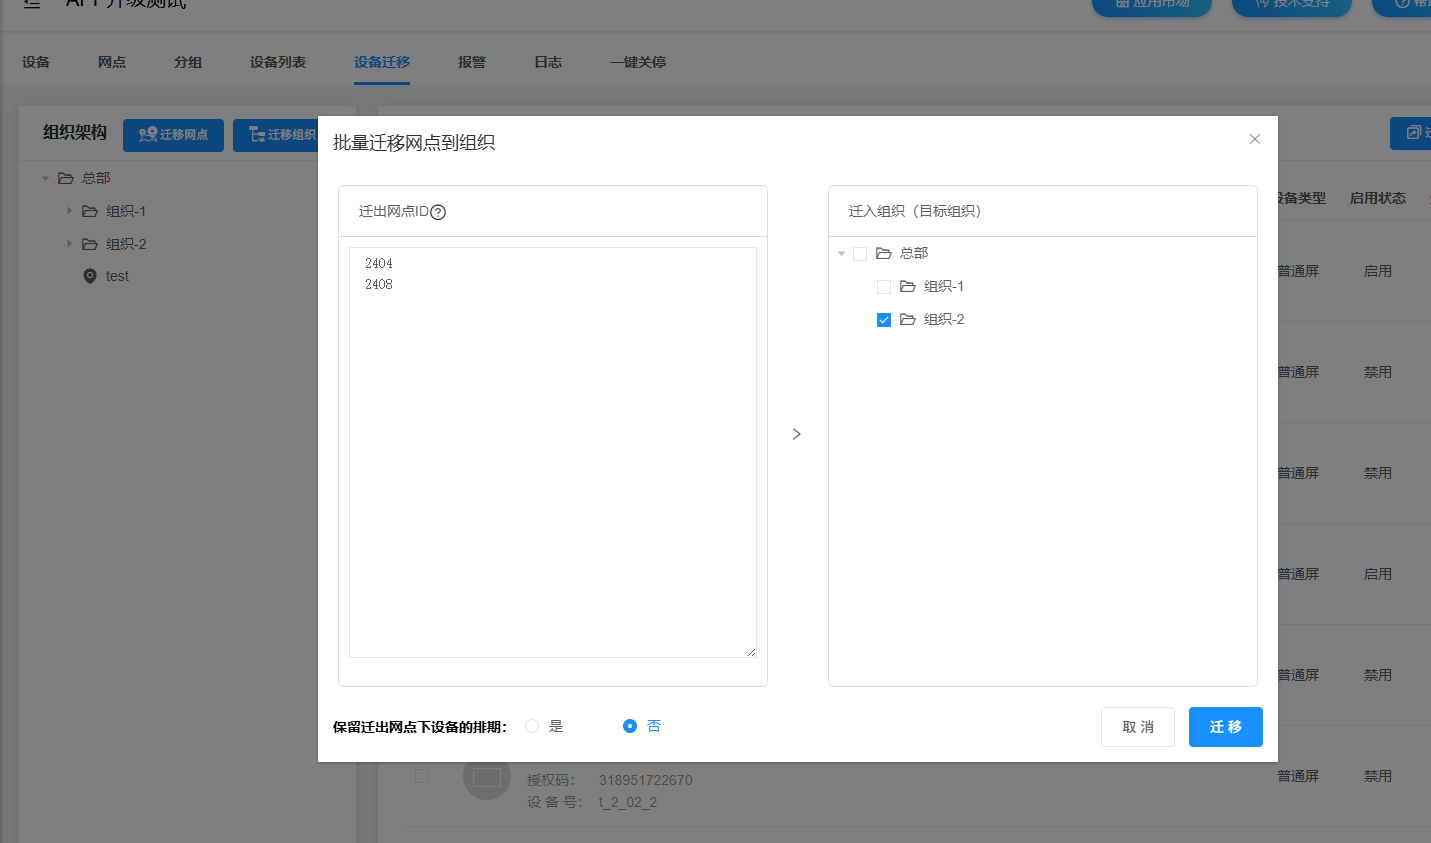Switch to the 设备列表 tab
The width and height of the screenshot is (1431, 843).
pos(278,62)
